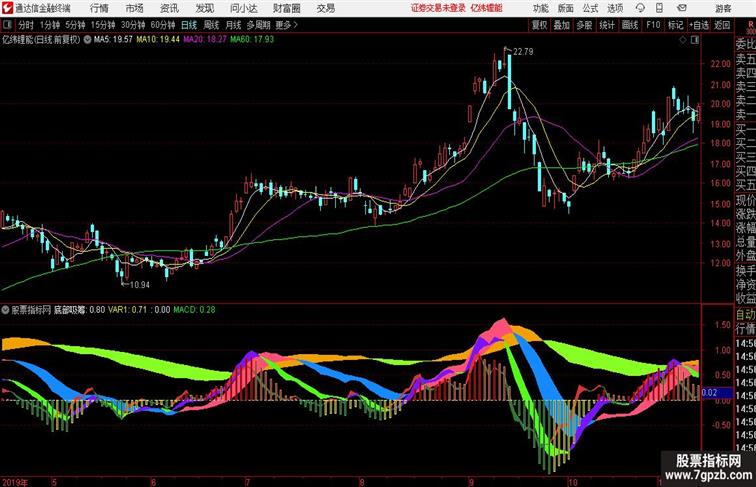Click the MACD: 0.28 indicator value
756x487 pixels.
coord(194,310)
